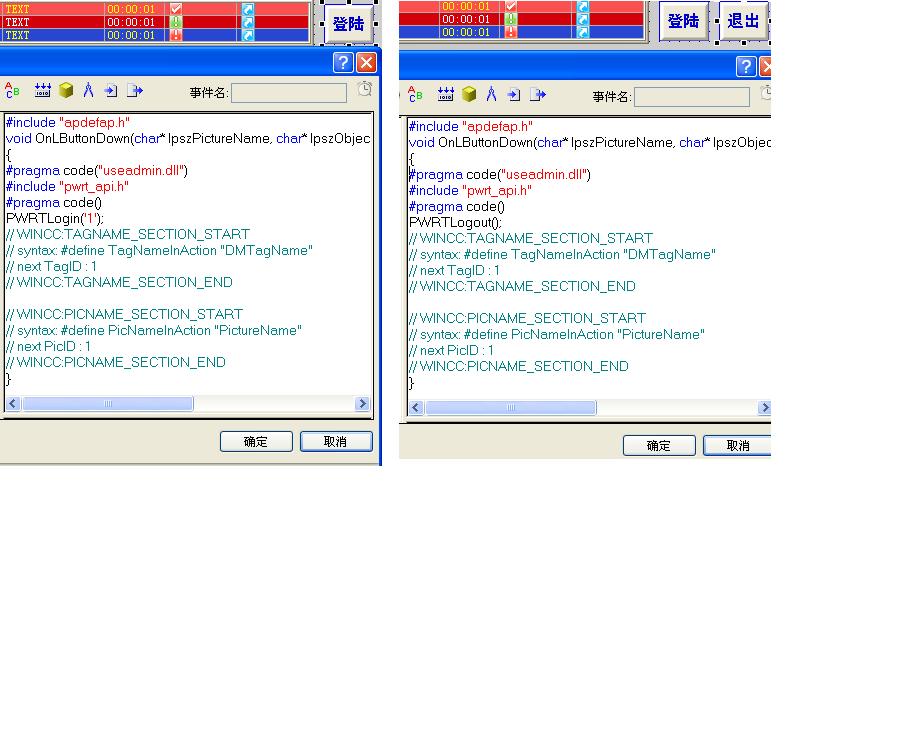920x752 pixels.
Task: Click the export action icon in right editor
Action: tap(538, 94)
